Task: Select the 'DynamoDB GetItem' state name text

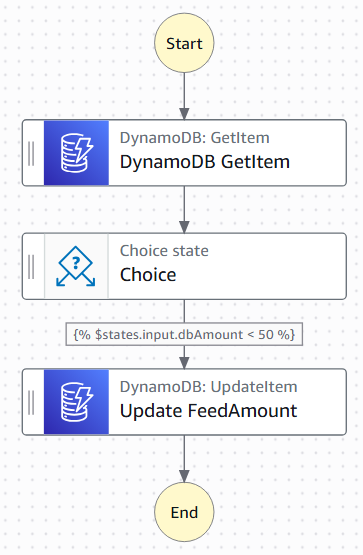Action: point(205,162)
